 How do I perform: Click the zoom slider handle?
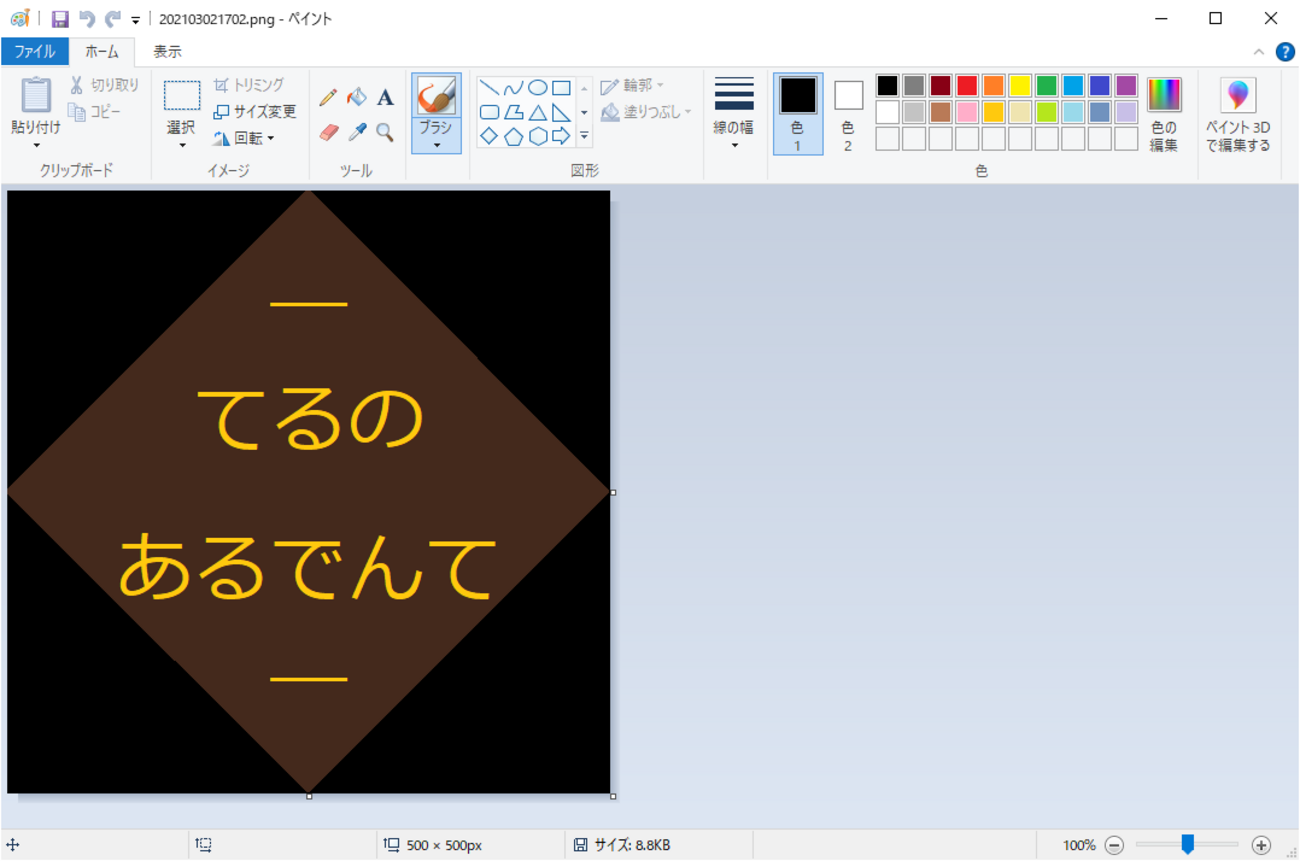coord(1187,845)
